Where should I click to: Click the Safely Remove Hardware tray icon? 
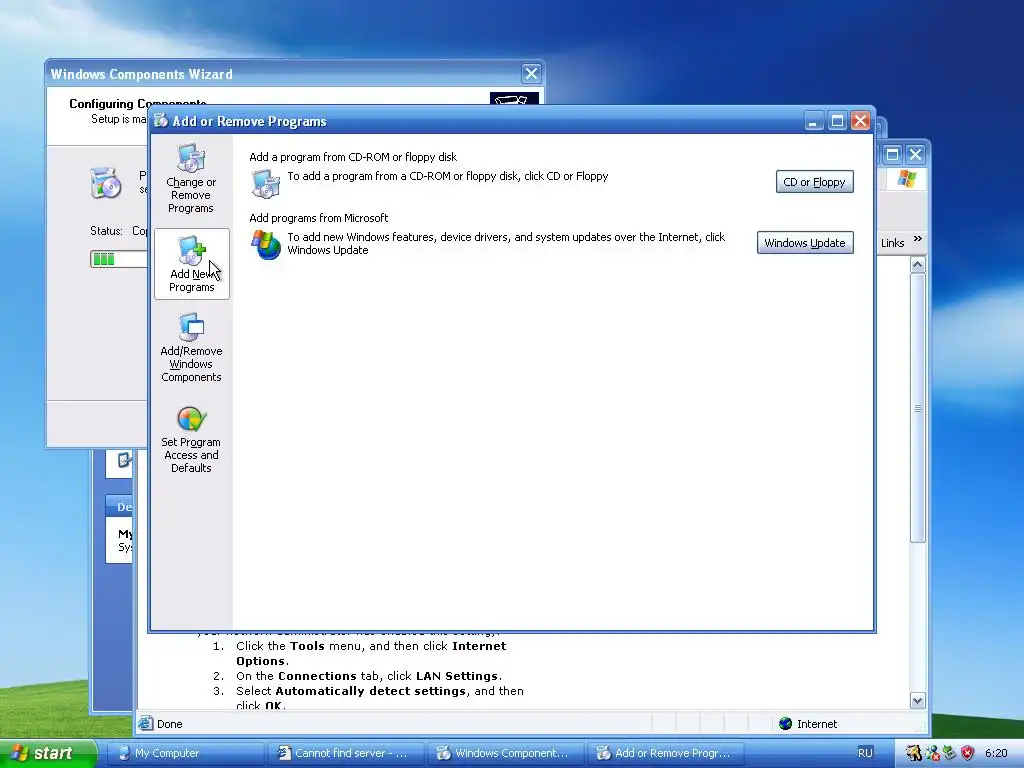(950, 753)
